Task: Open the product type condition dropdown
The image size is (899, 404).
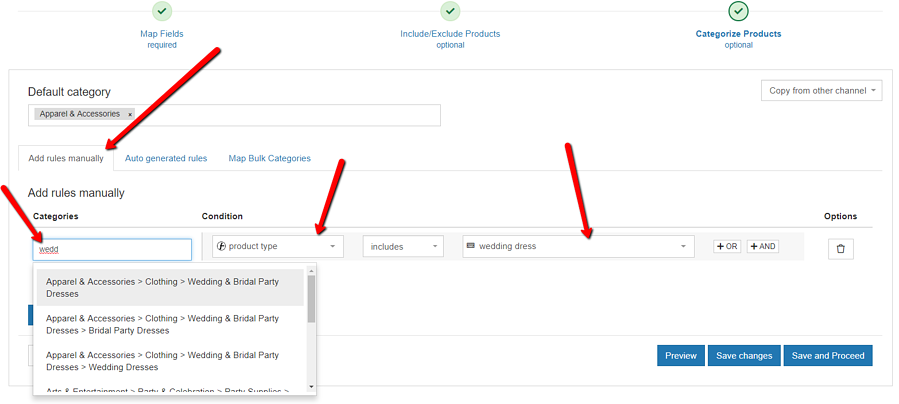Action: (278, 246)
